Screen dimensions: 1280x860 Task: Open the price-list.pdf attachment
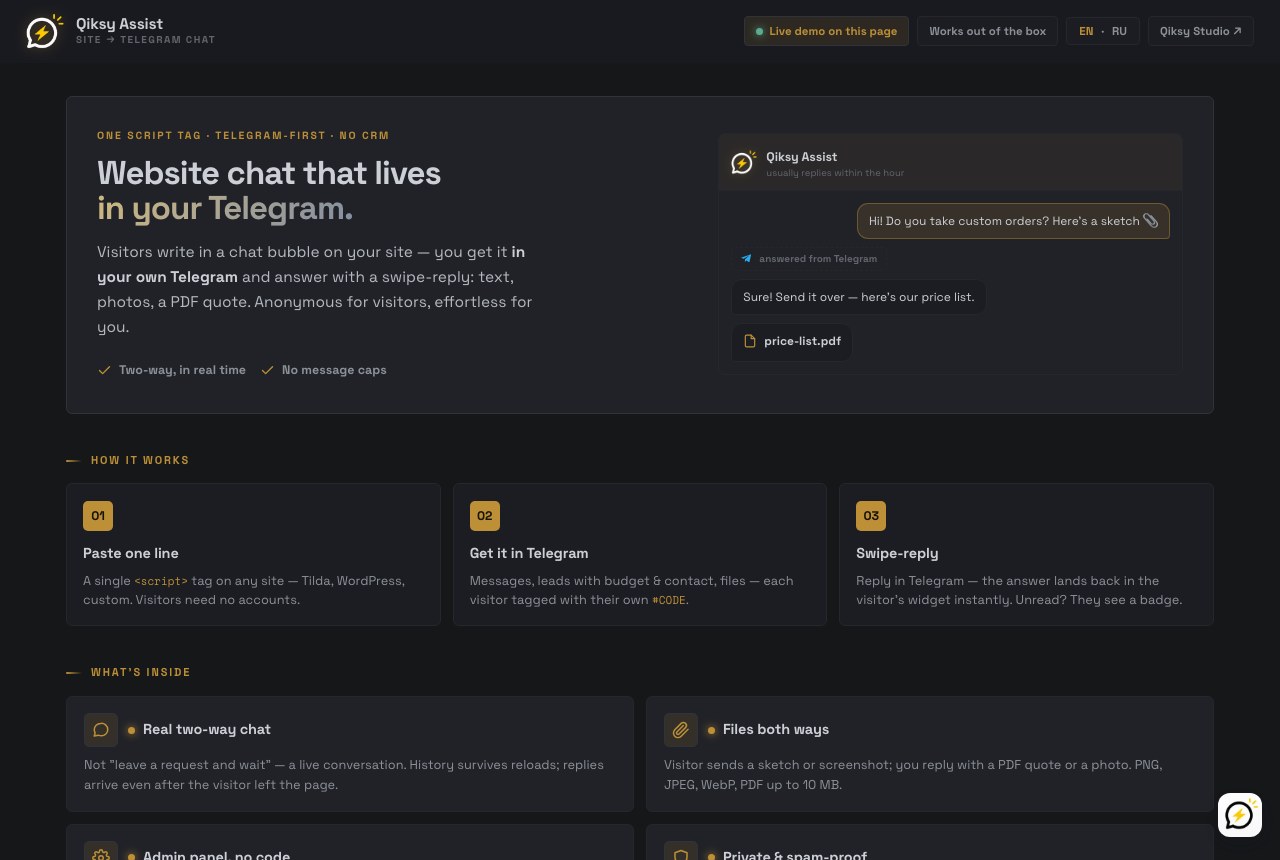(792, 341)
